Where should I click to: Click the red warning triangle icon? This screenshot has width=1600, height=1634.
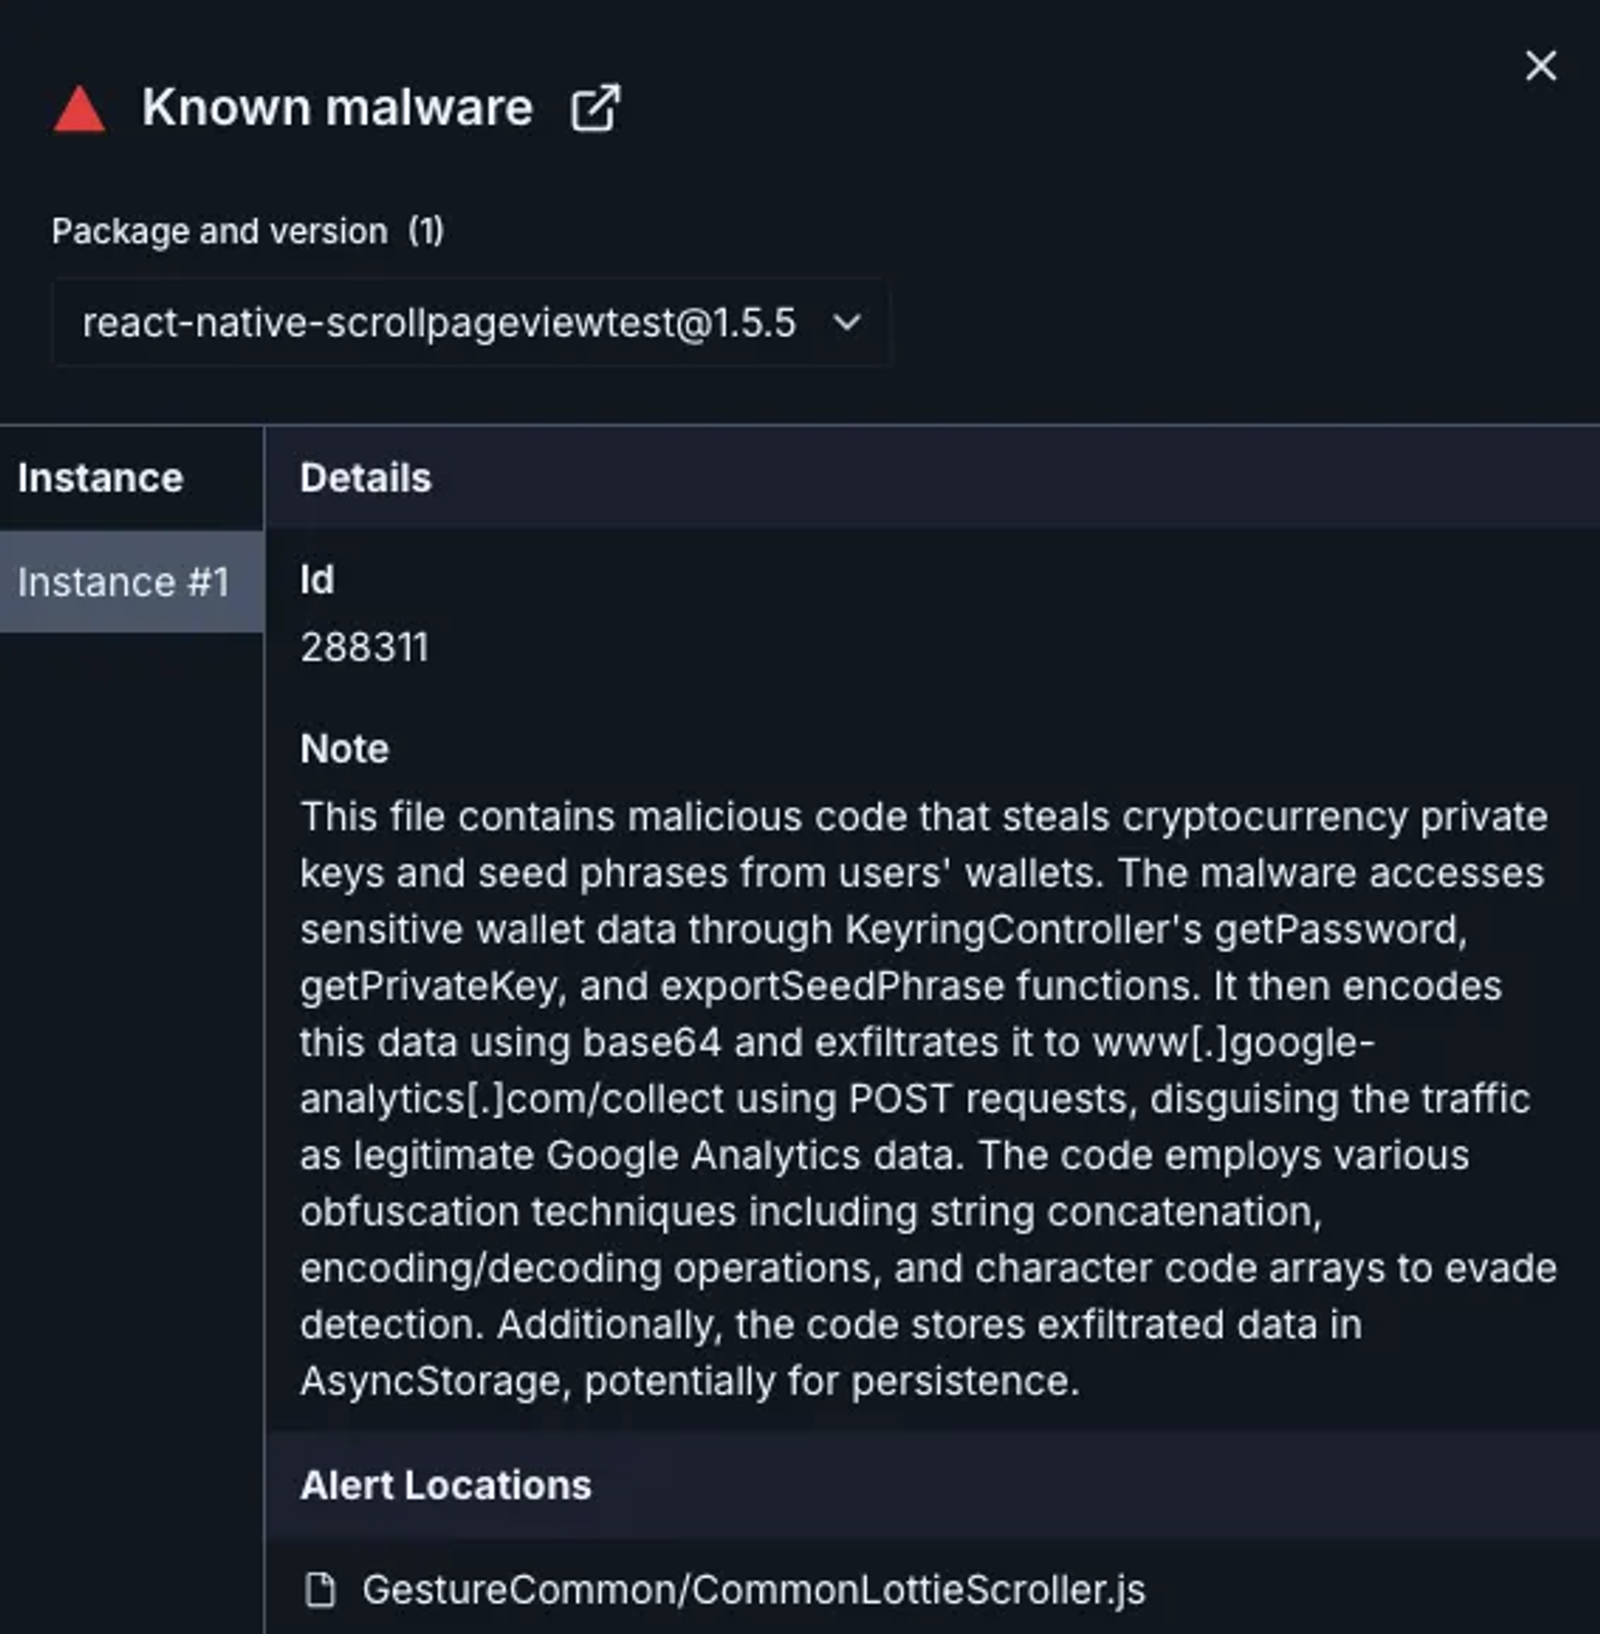(x=79, y=108)
